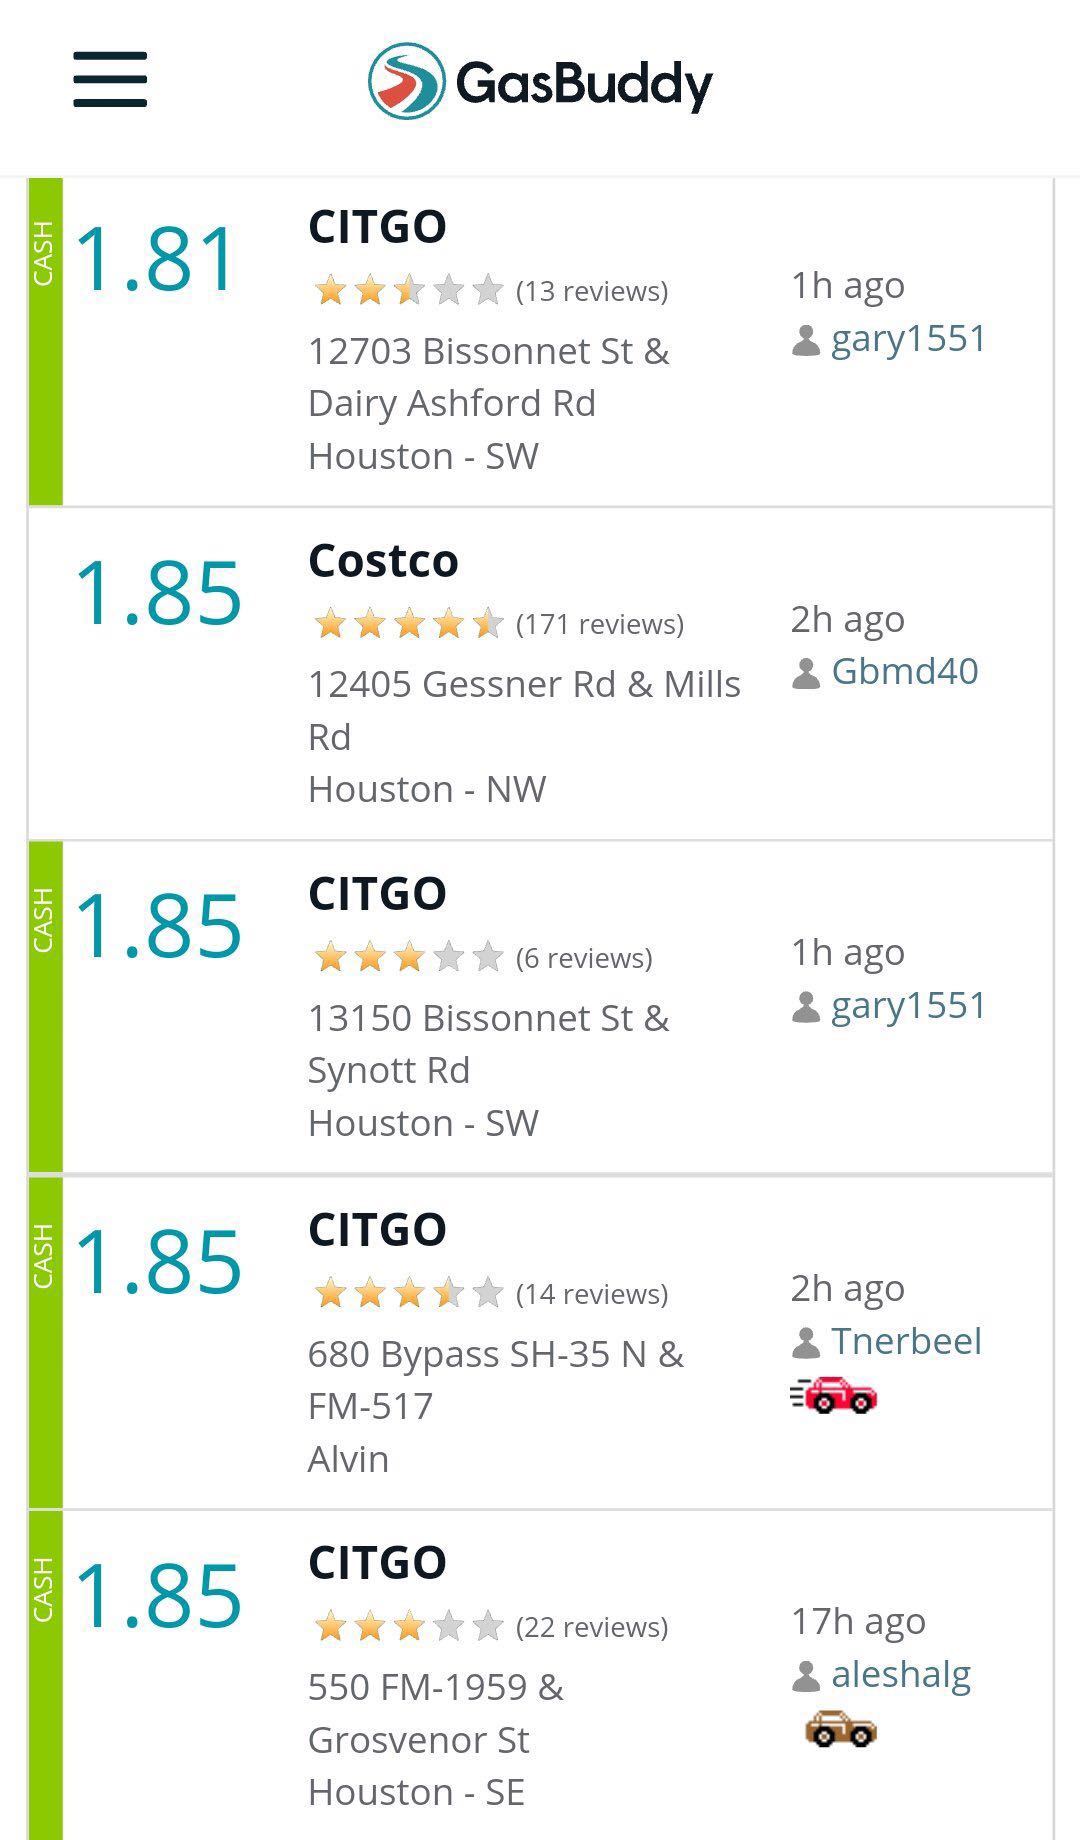The width and height of the screenshot is (1080, 1840).
Task: Select the 1.81 cash price
Action: point(156,260)
